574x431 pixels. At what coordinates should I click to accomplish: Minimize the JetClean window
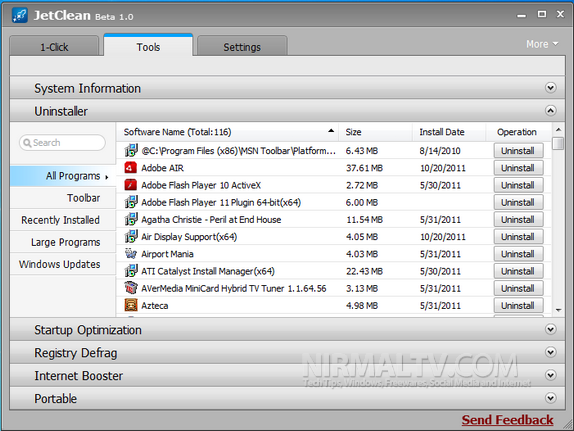[x=521, y=15]
